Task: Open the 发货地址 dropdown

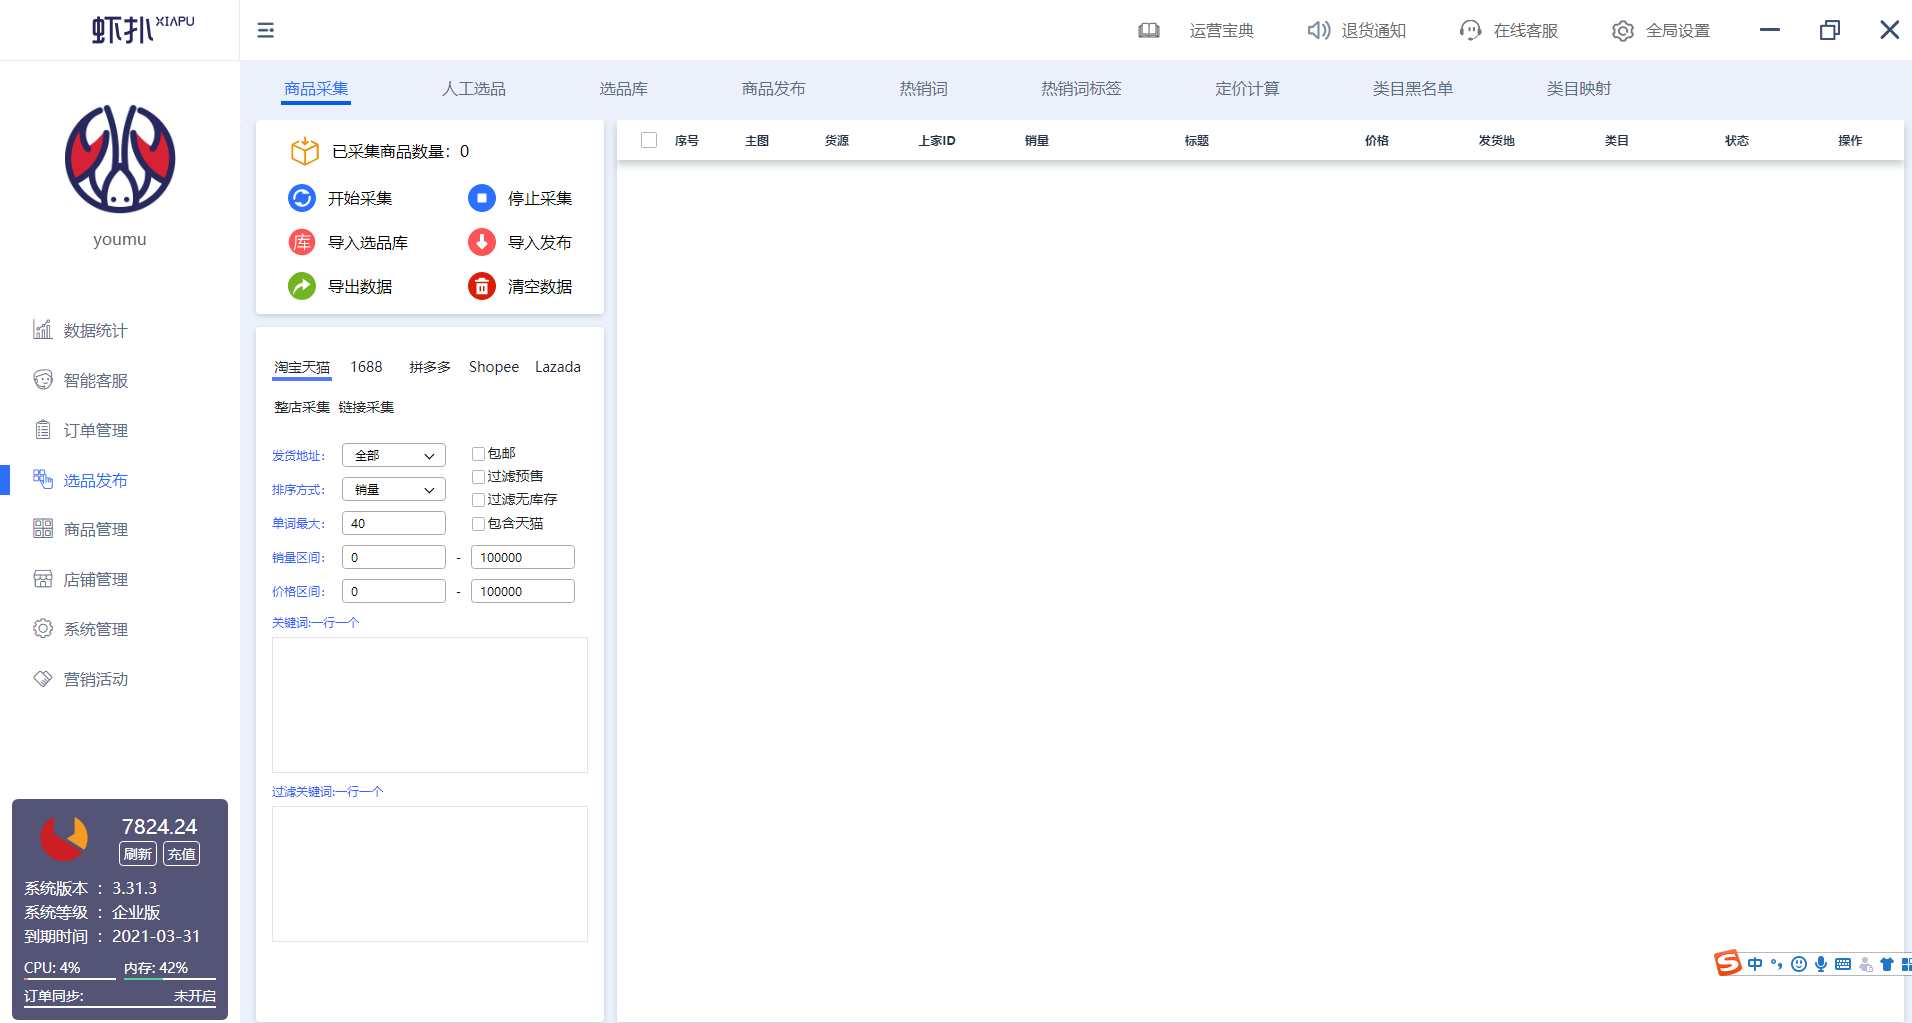Action: 393,455
